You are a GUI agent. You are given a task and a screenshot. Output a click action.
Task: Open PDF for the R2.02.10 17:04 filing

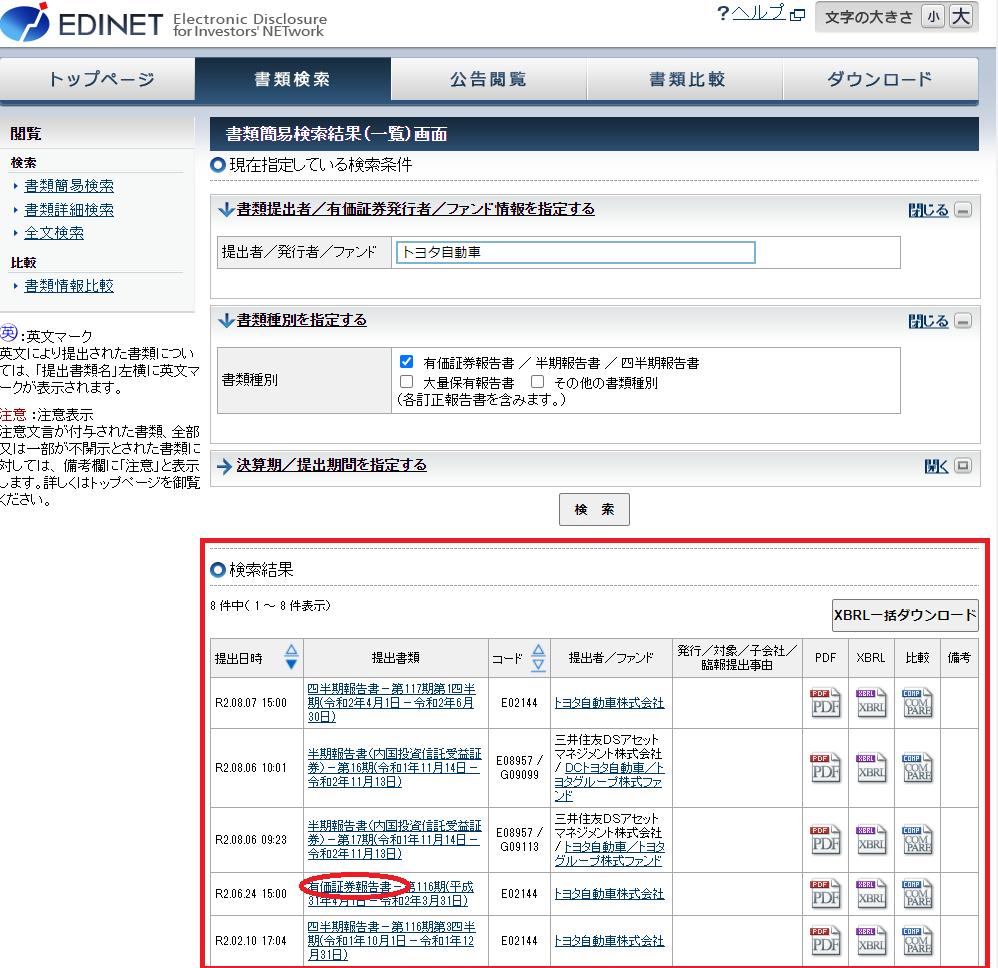825,941
